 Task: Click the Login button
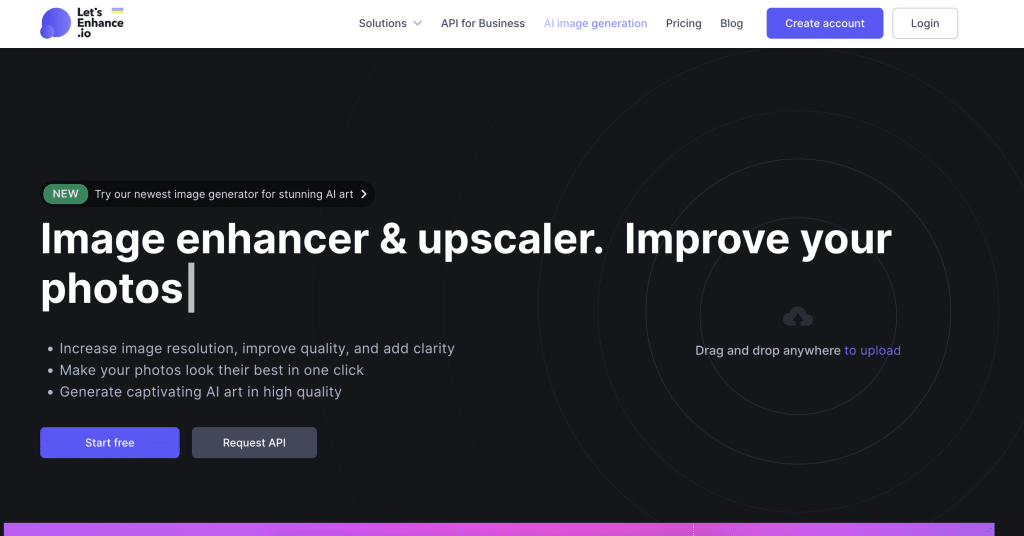[924, 23]
